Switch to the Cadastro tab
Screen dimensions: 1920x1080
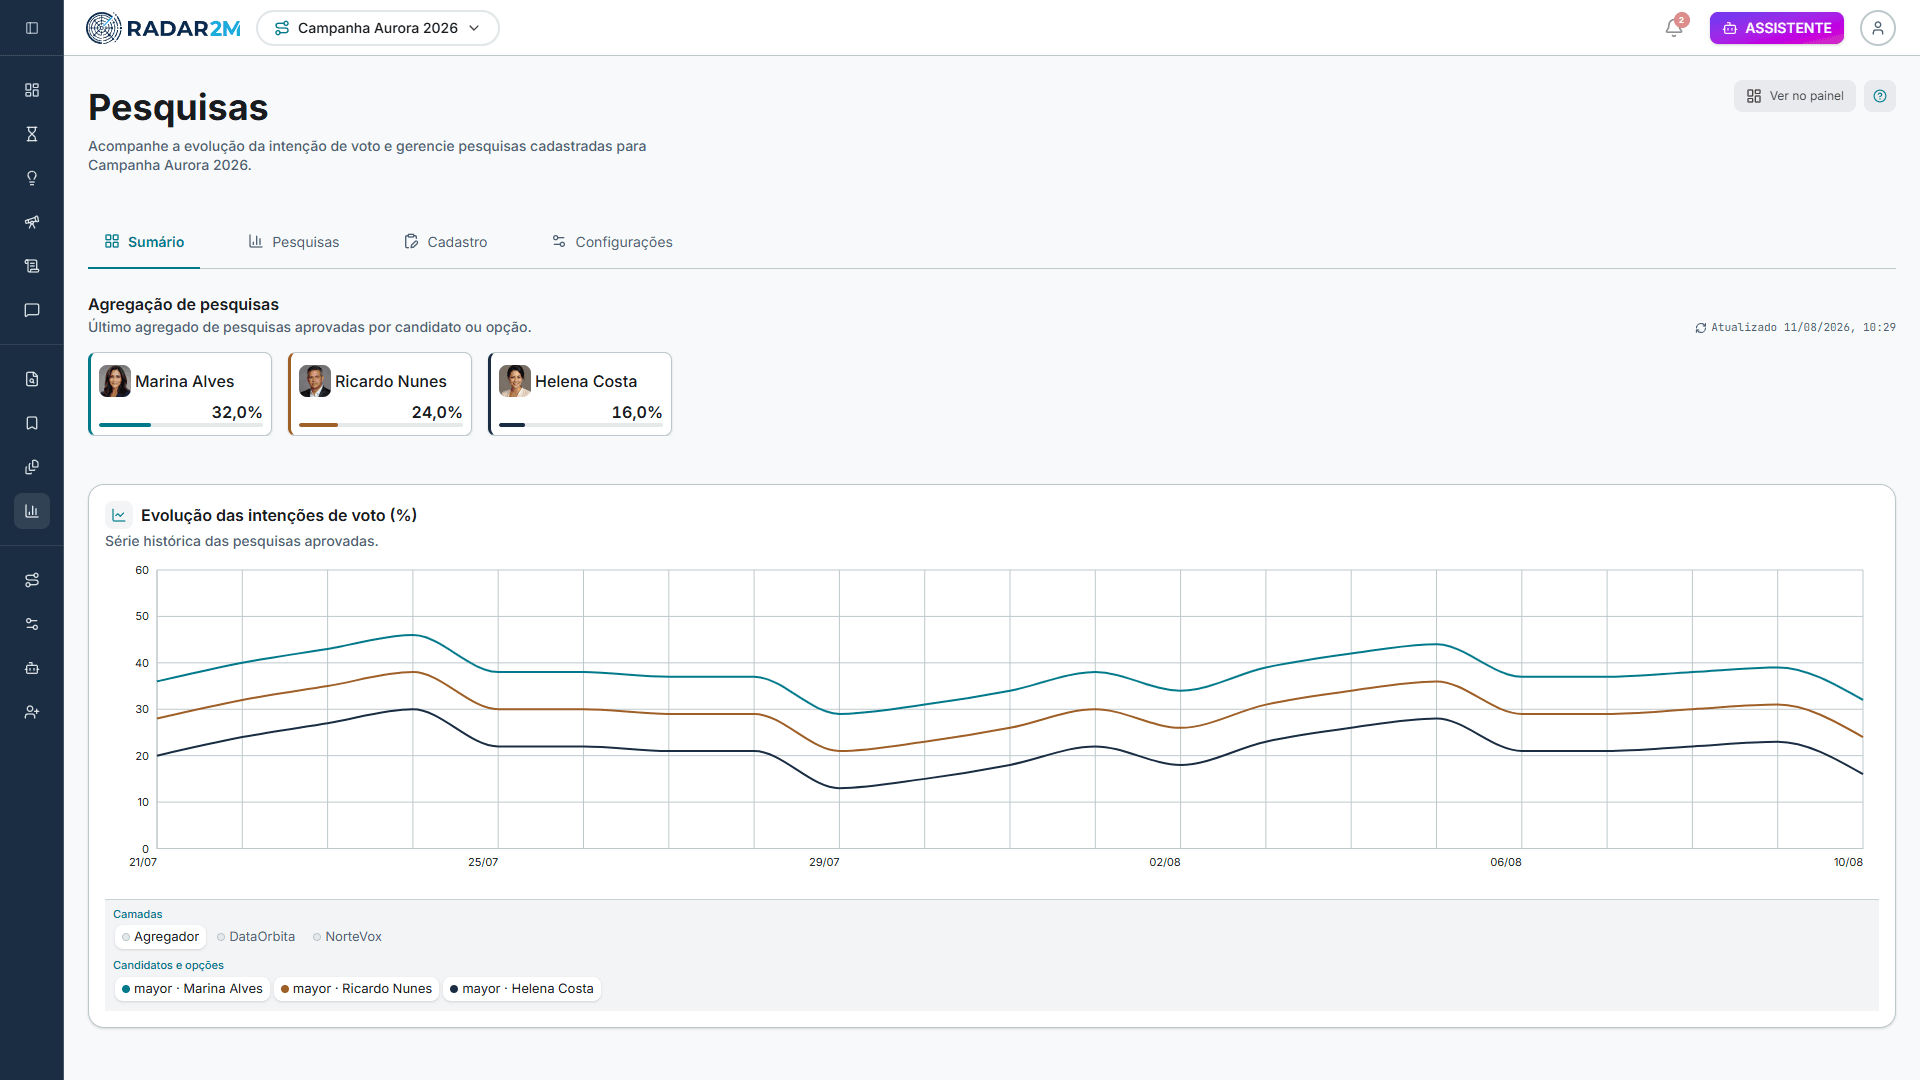(x=446, y=242)
